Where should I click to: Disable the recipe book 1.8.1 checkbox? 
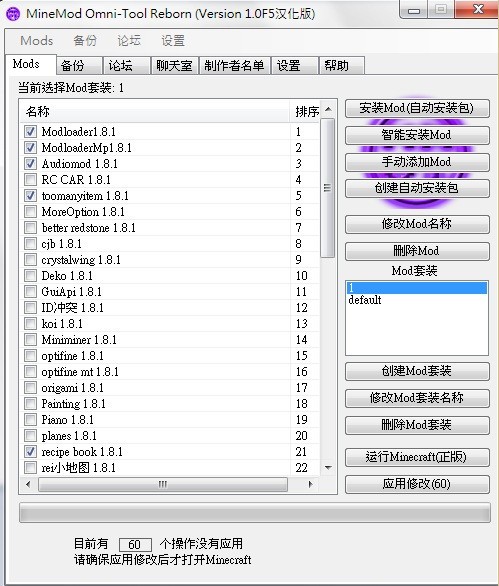point(30,451)
